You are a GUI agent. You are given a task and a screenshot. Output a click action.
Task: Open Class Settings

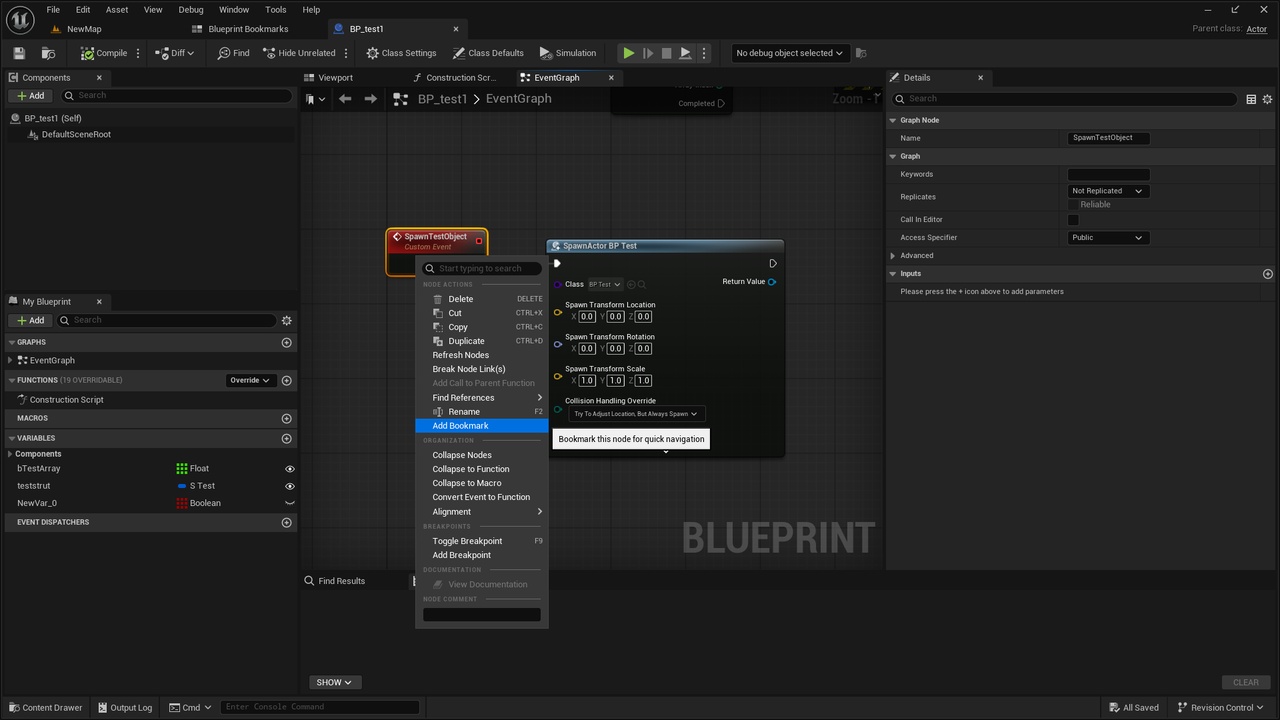pyautogui.click(x=401, y=53)
